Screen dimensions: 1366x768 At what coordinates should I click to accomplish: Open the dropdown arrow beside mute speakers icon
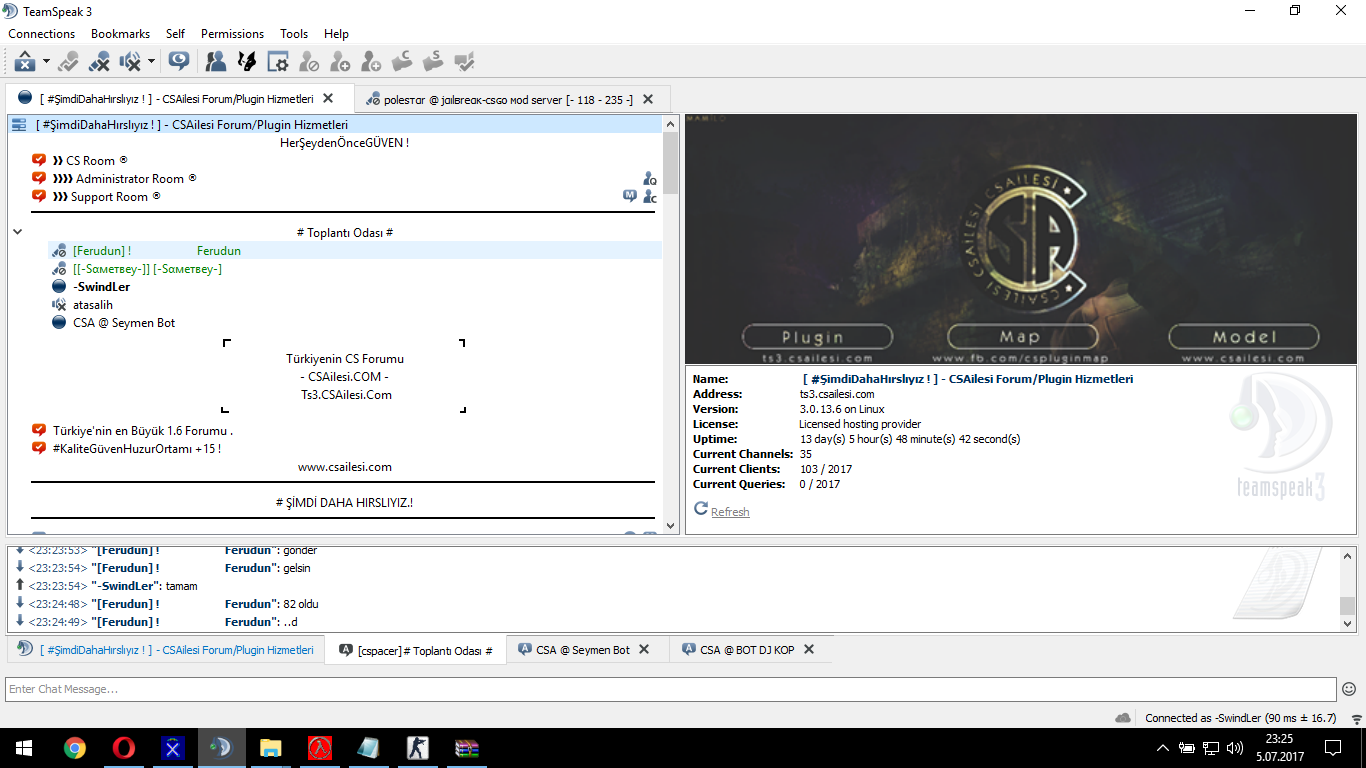click(151, 62)
